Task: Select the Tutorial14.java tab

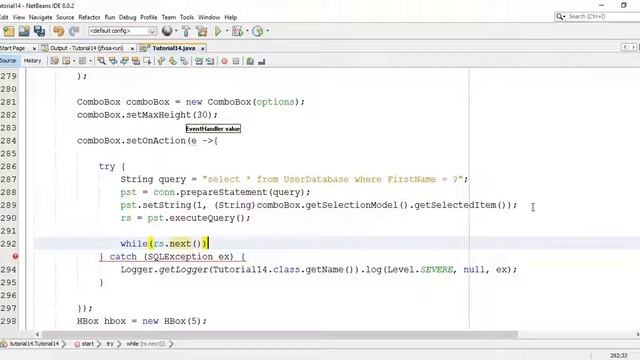Action: pyautogui.click(x=174, y=48)
